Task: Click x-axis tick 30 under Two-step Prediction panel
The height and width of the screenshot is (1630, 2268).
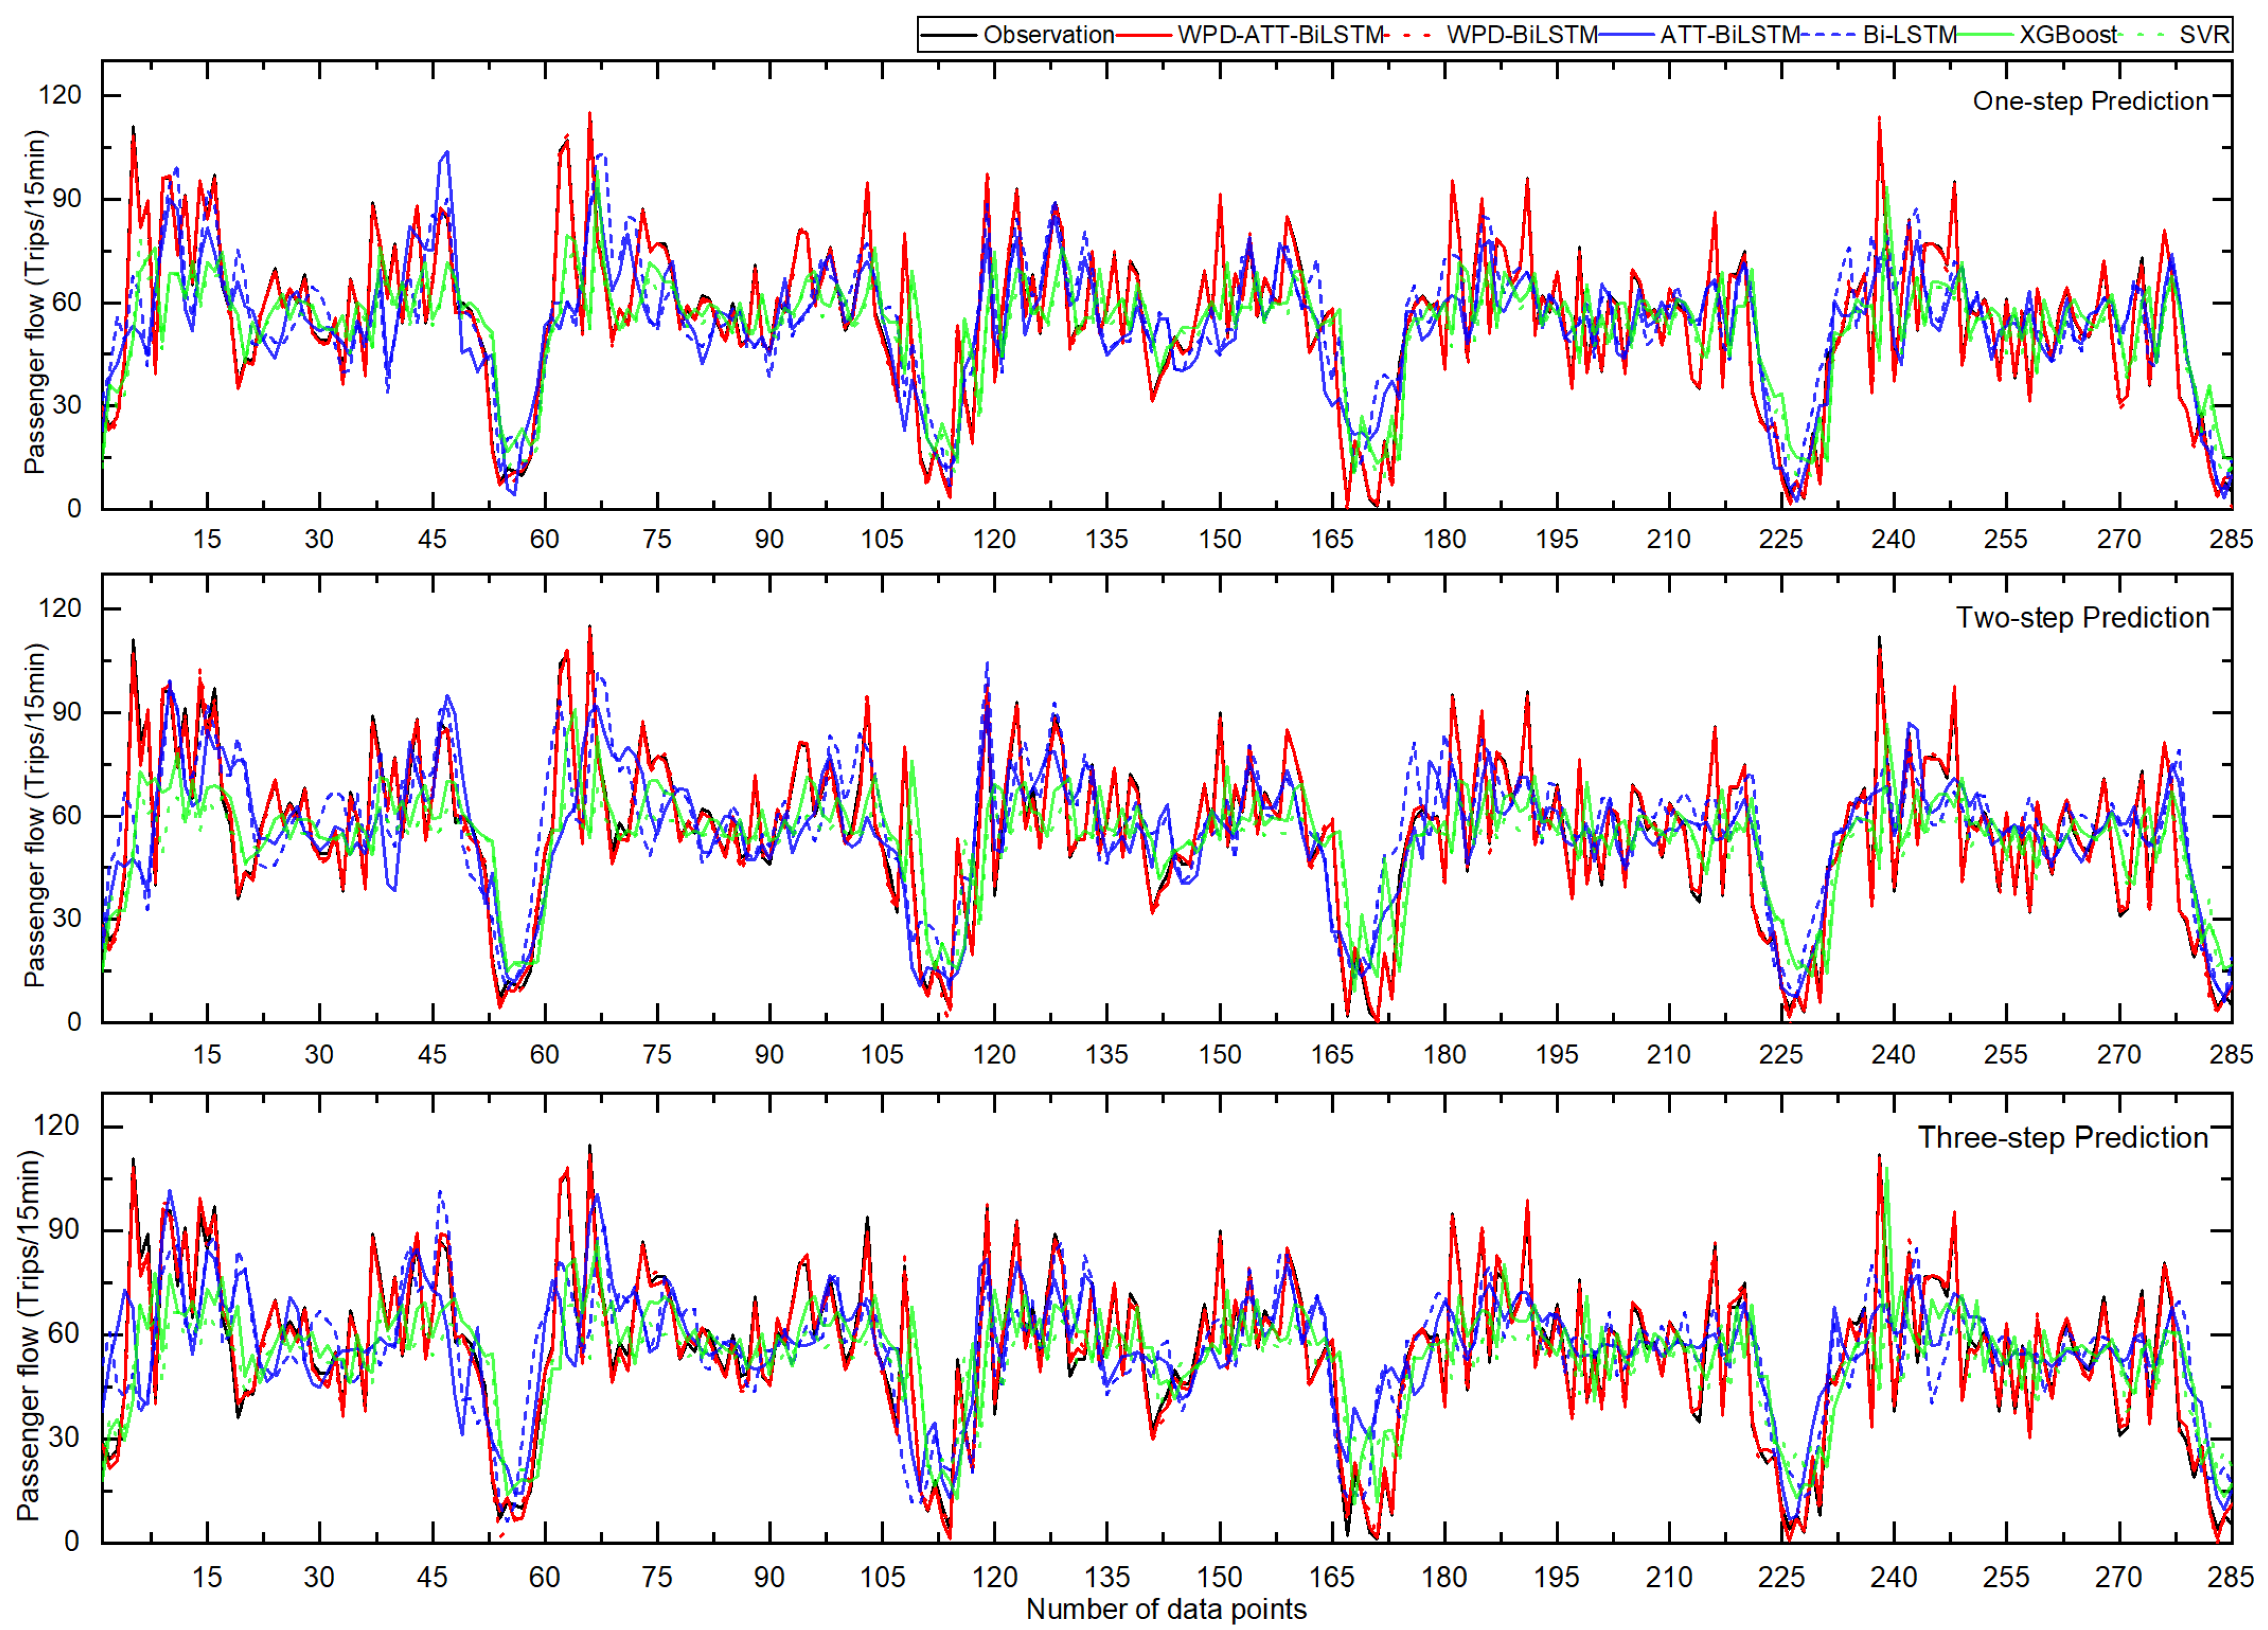Action: click(319, 1054)
